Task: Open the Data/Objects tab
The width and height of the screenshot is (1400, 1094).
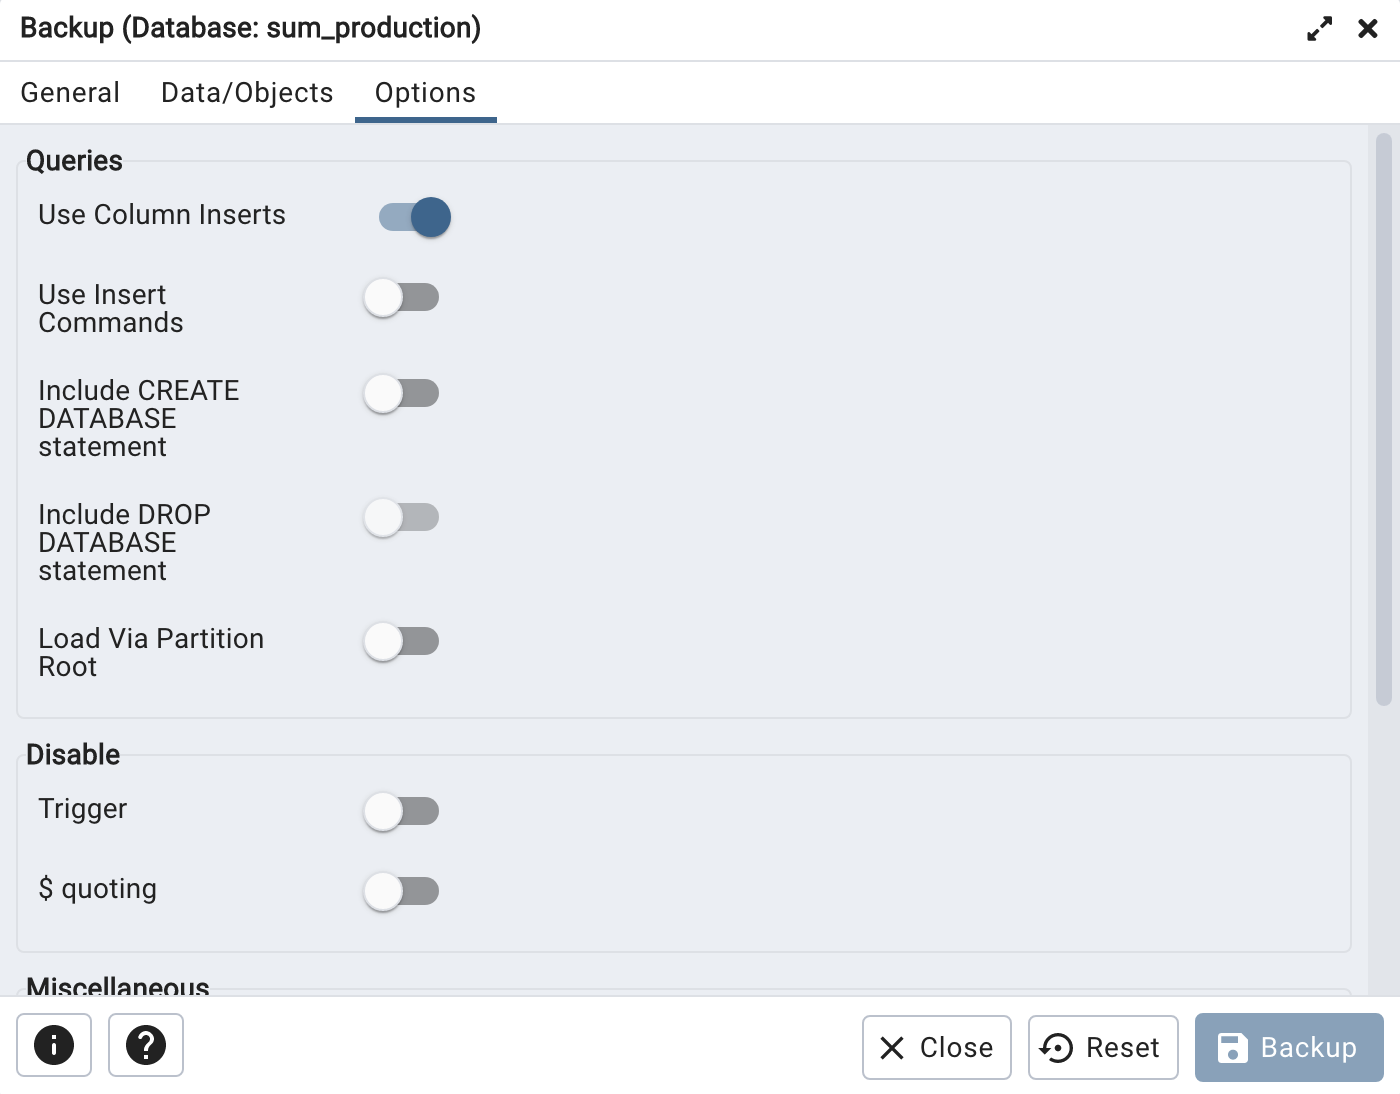Action: (x=247, y=93)
